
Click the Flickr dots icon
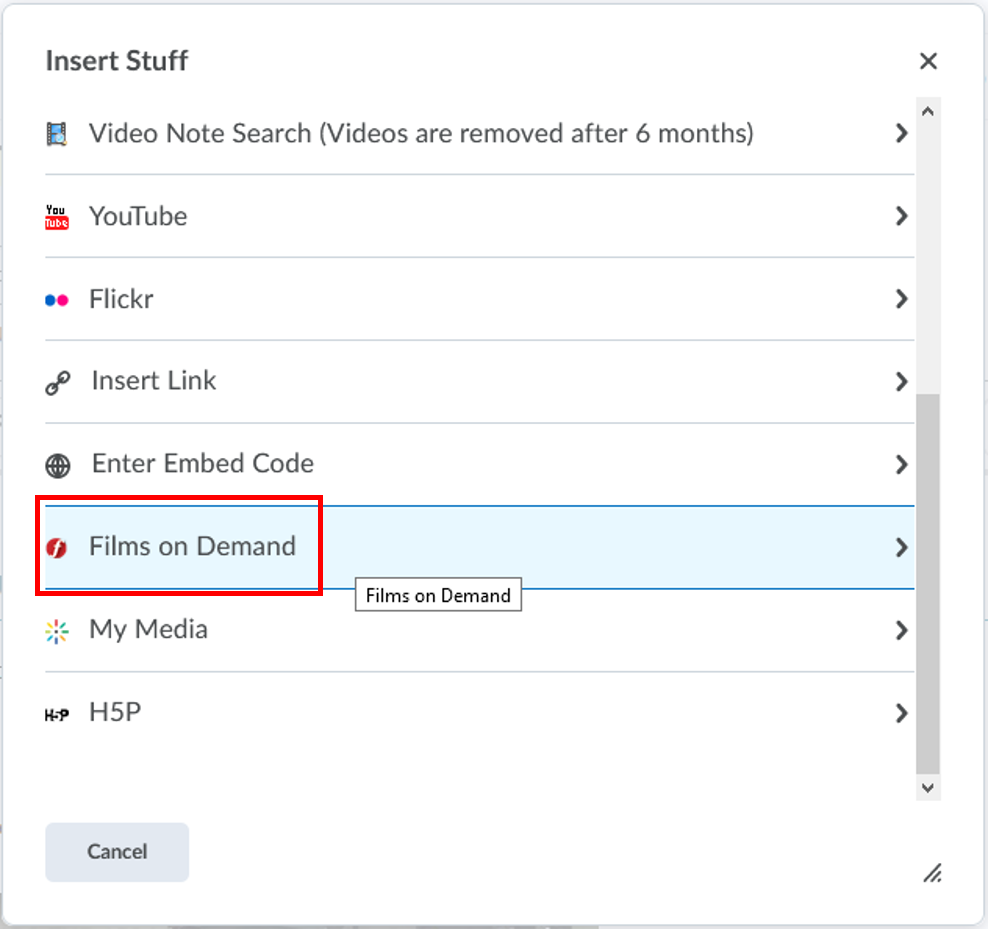(x=57, y=299)
